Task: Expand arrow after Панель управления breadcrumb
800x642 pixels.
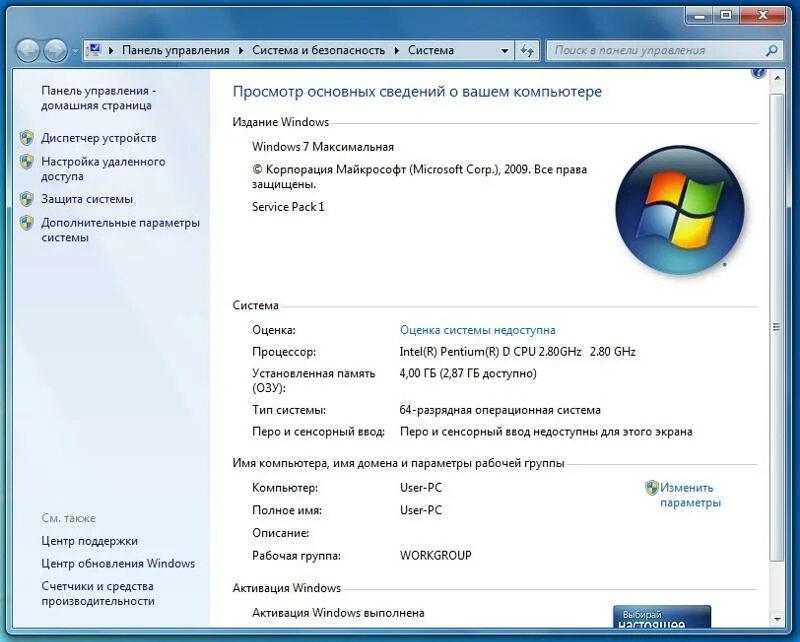Action: click(241, 51)
